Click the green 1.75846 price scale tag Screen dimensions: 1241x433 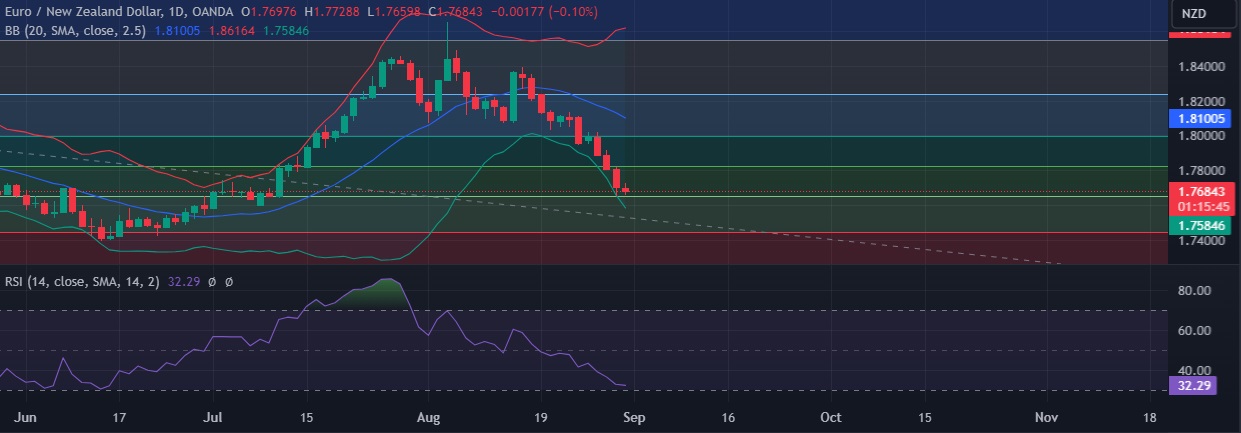(x=1200, y=226)
